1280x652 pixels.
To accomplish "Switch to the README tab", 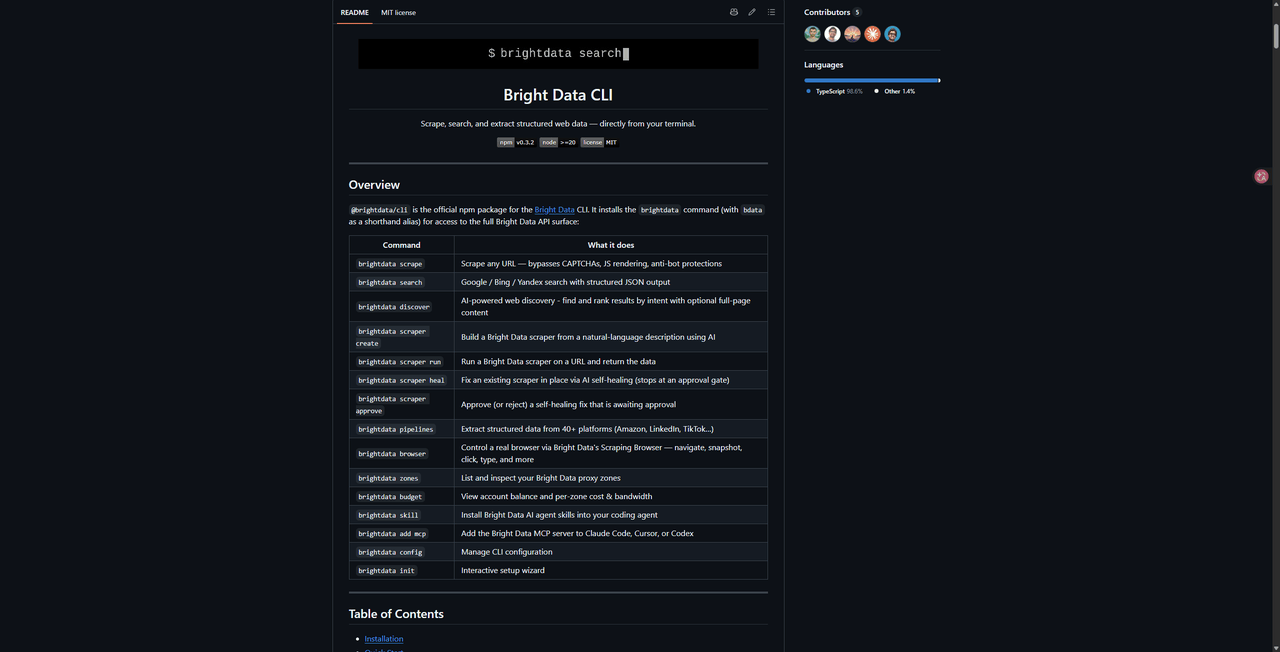I will pos(354,12).
